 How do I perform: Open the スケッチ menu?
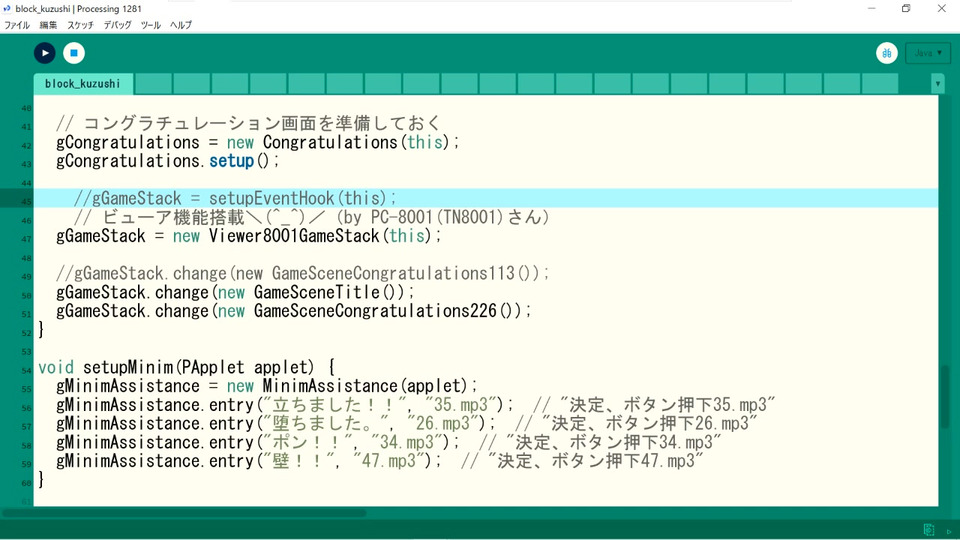coord(80,25)
